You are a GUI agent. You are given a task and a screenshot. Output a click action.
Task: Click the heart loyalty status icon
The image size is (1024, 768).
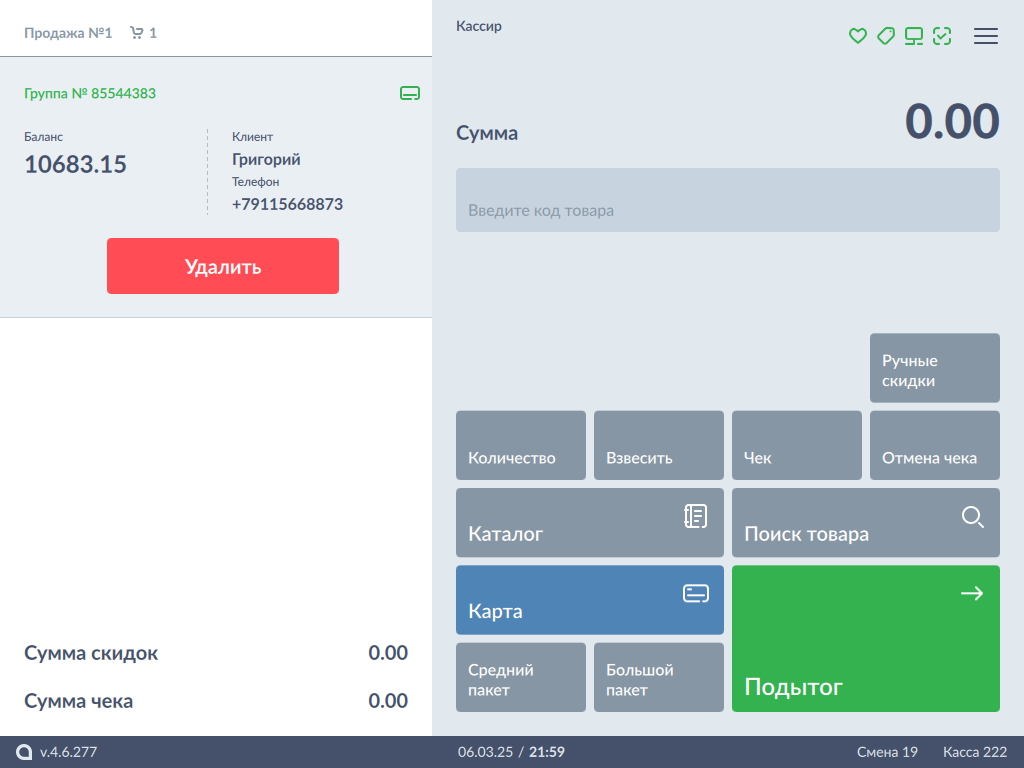(857, 36)
